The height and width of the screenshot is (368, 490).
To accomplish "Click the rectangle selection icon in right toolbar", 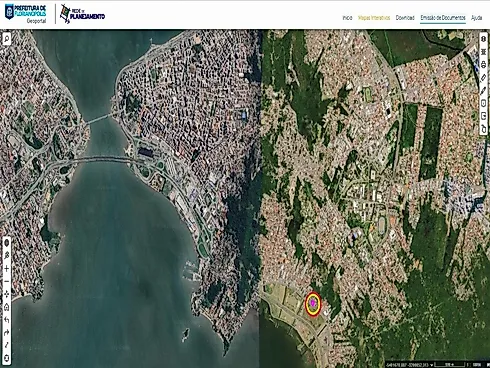I will click(483, 103).
